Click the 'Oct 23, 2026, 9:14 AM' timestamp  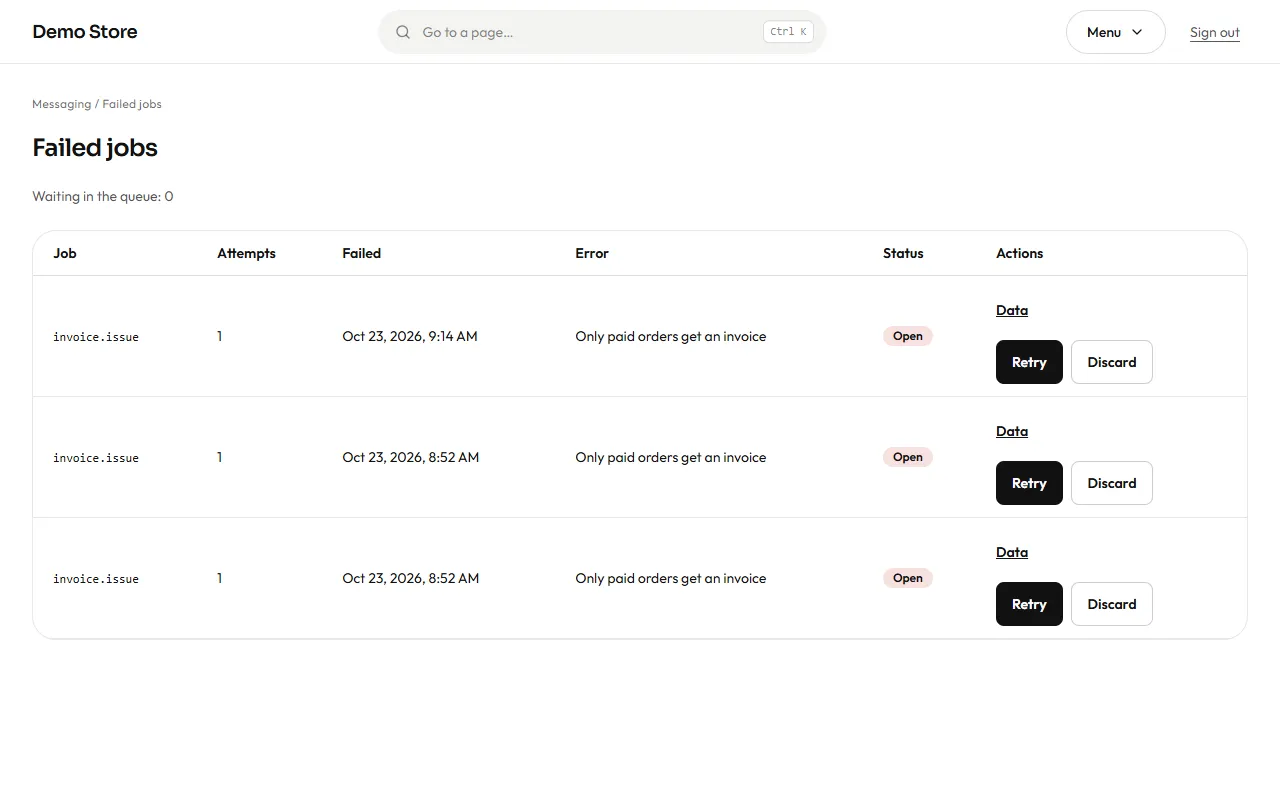pyautogui.click(x=410, y=336)
